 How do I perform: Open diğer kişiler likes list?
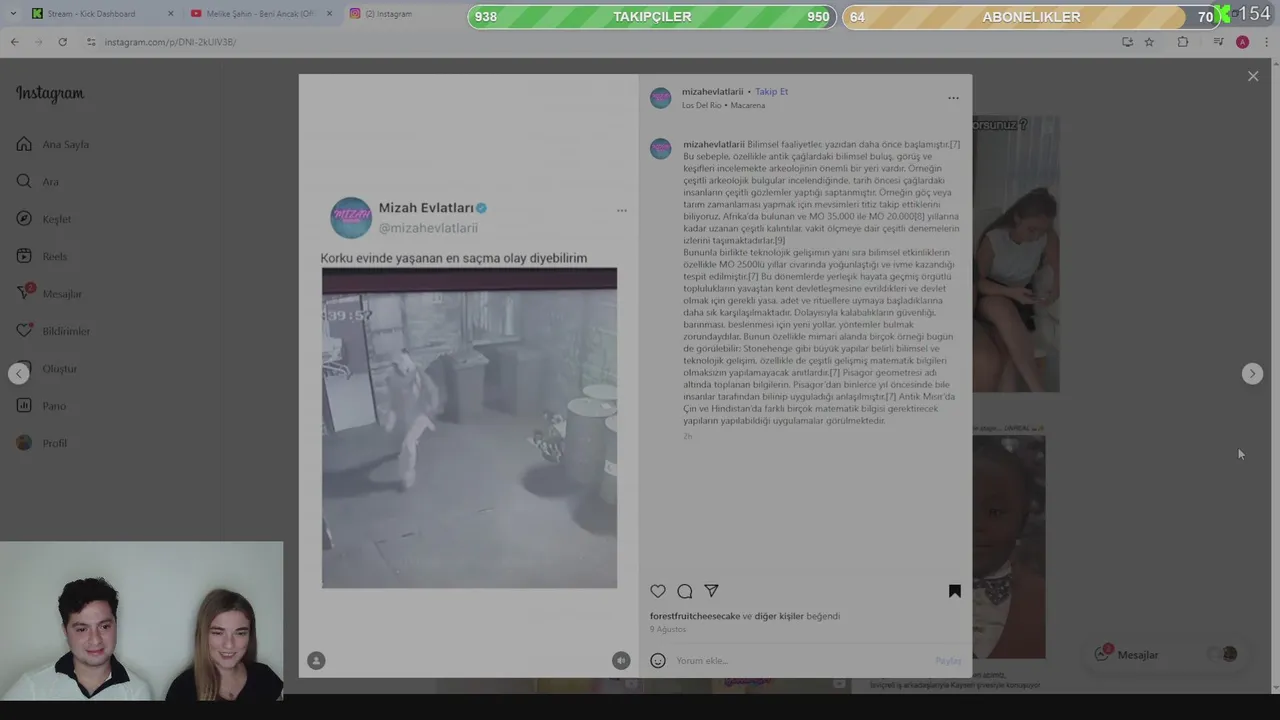tap(779, 617)
